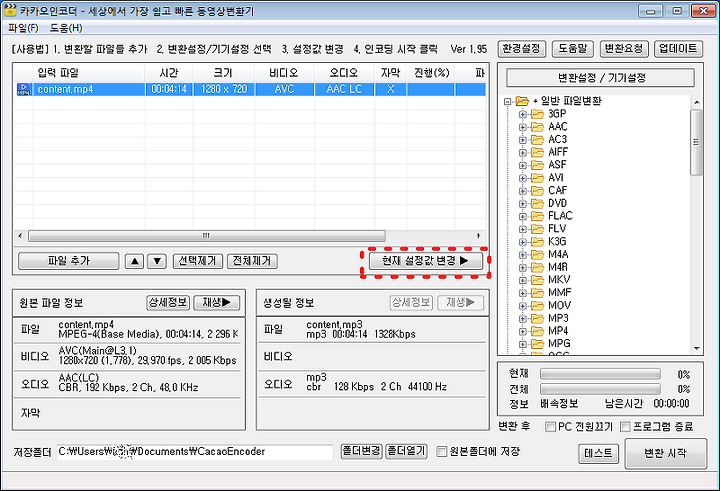Viewport: 720px width, 491px height.
Task: Expand the MPG tree node
Action: [x=523, y=344]
